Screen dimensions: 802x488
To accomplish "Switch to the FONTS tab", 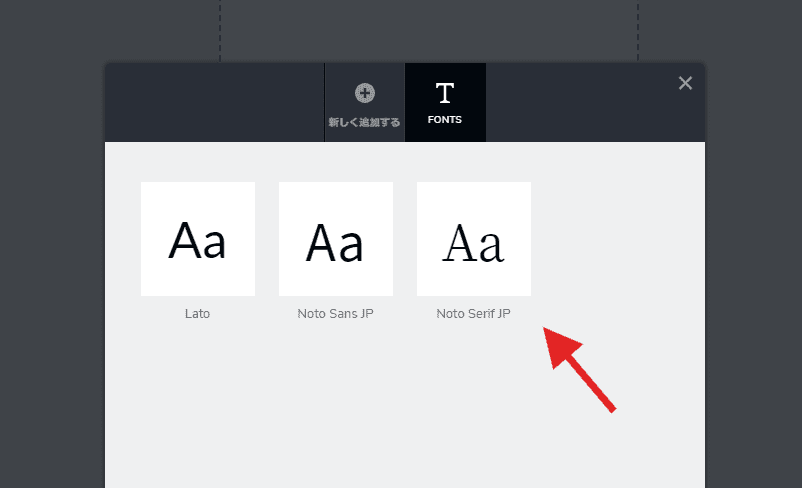I will pos(445,103).
